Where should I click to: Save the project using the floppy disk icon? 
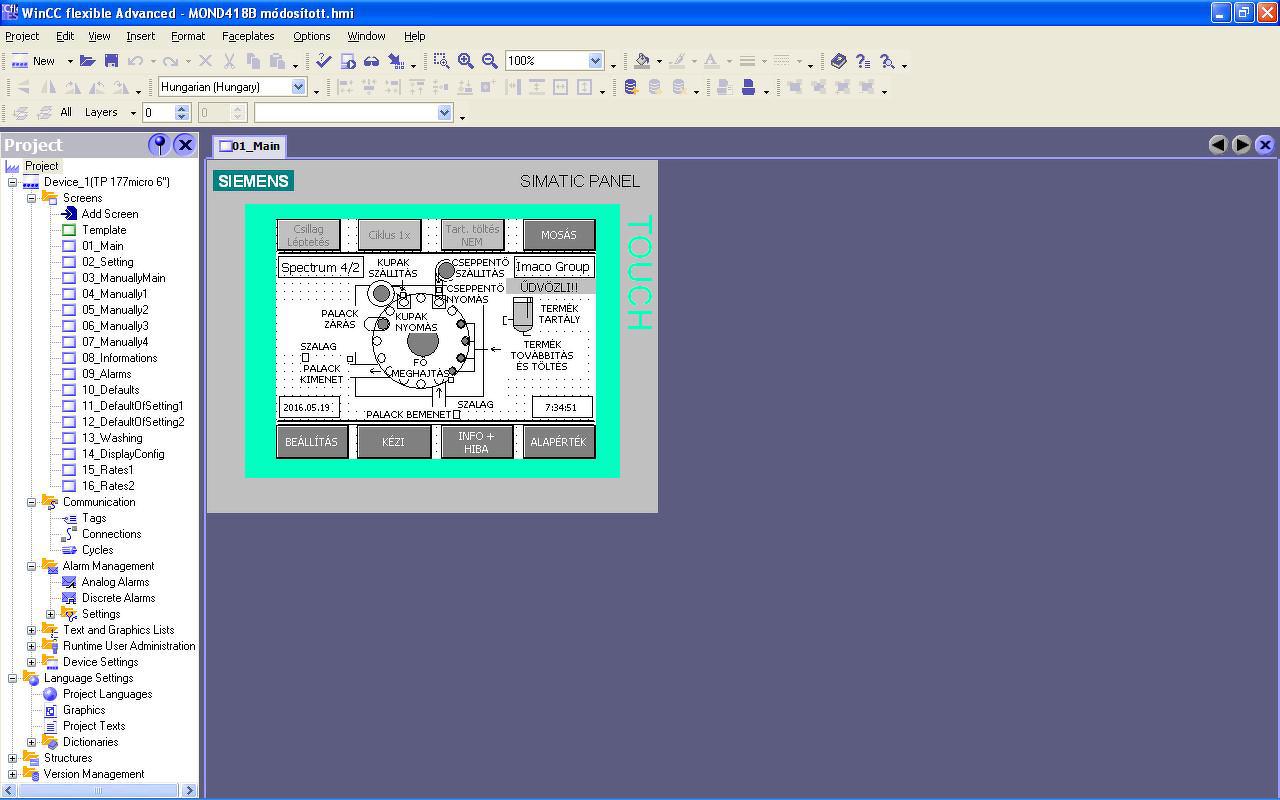click(x=111, y=61)
